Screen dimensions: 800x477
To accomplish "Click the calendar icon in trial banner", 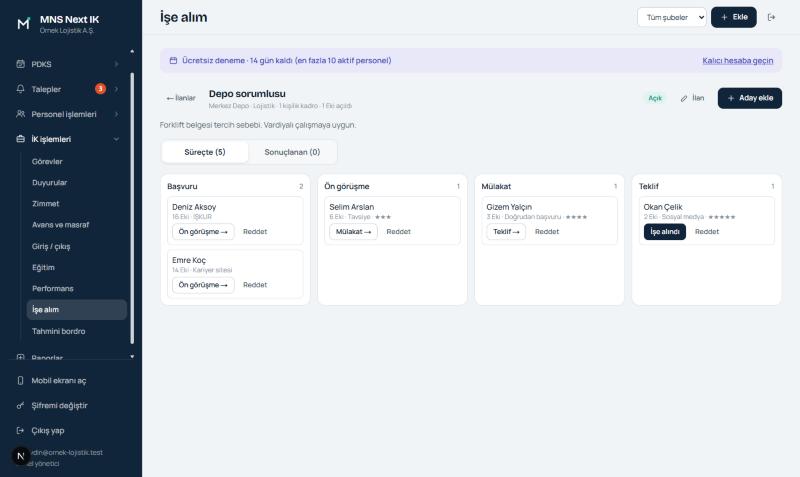I will (x=173, y=60).
